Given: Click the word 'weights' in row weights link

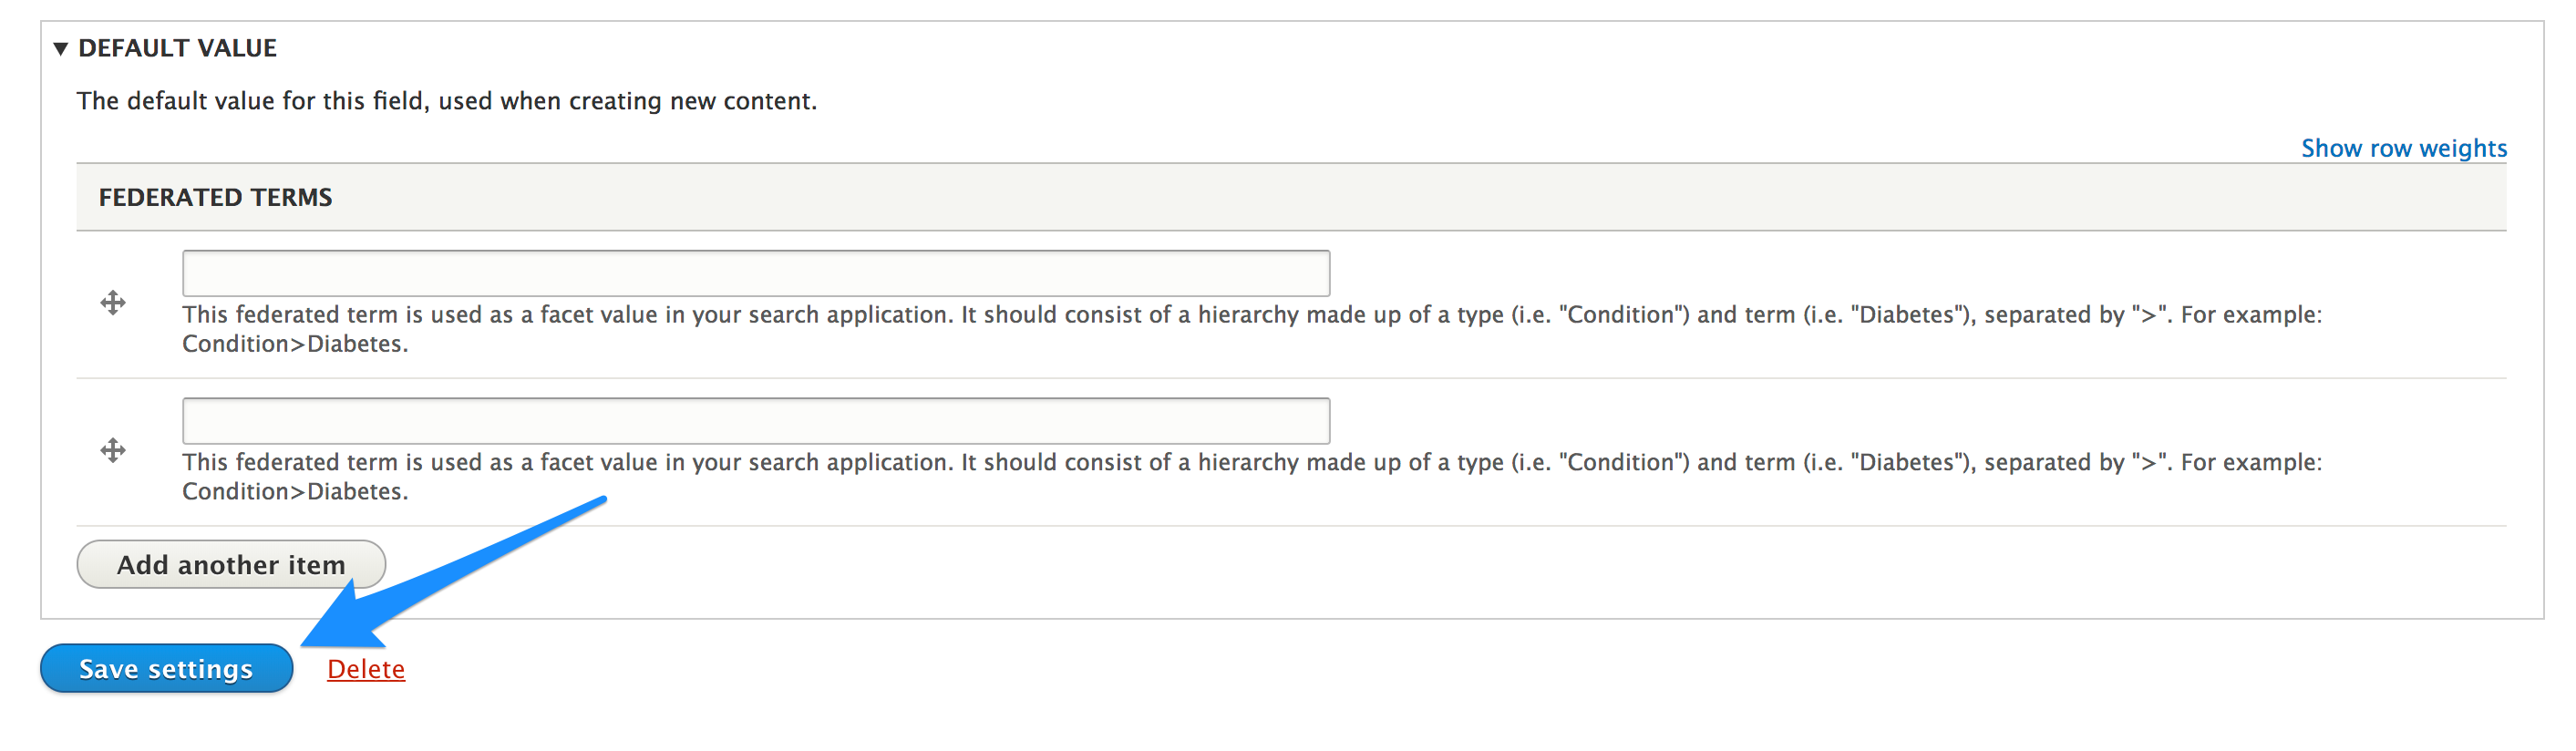Looking at the screenshot, I should tap(2463, 149).
